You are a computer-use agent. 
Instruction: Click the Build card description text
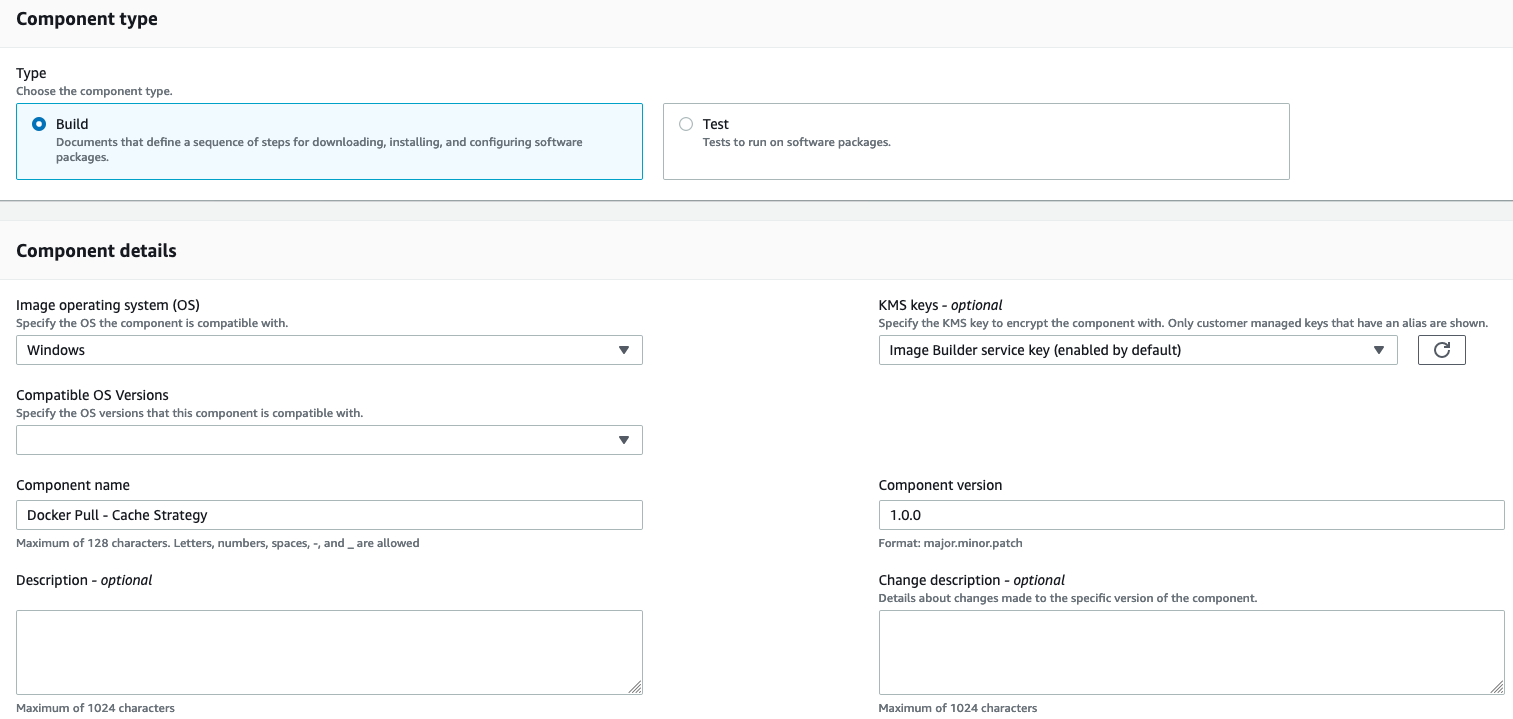[319, 149]
